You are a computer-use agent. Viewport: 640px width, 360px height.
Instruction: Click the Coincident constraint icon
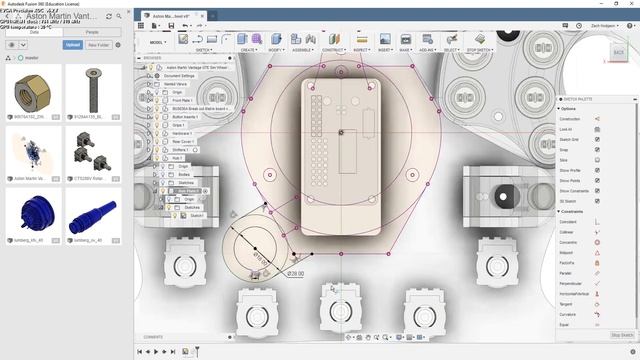(x=597, y=222)
